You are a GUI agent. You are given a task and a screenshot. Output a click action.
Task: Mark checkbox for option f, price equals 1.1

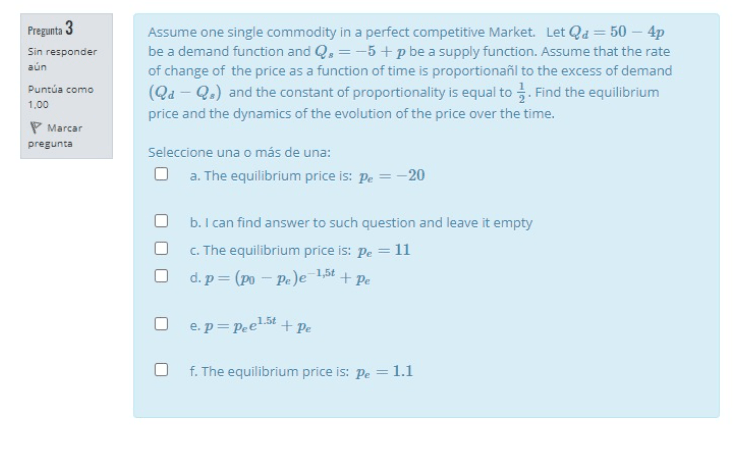pos(160,370)
